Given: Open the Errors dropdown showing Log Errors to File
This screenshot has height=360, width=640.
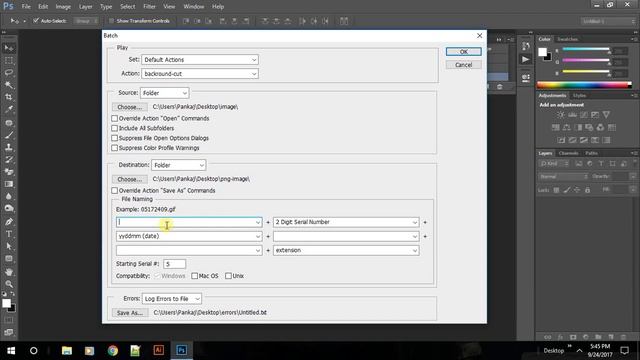Looking at the screenshot, I should coord(172,299).
